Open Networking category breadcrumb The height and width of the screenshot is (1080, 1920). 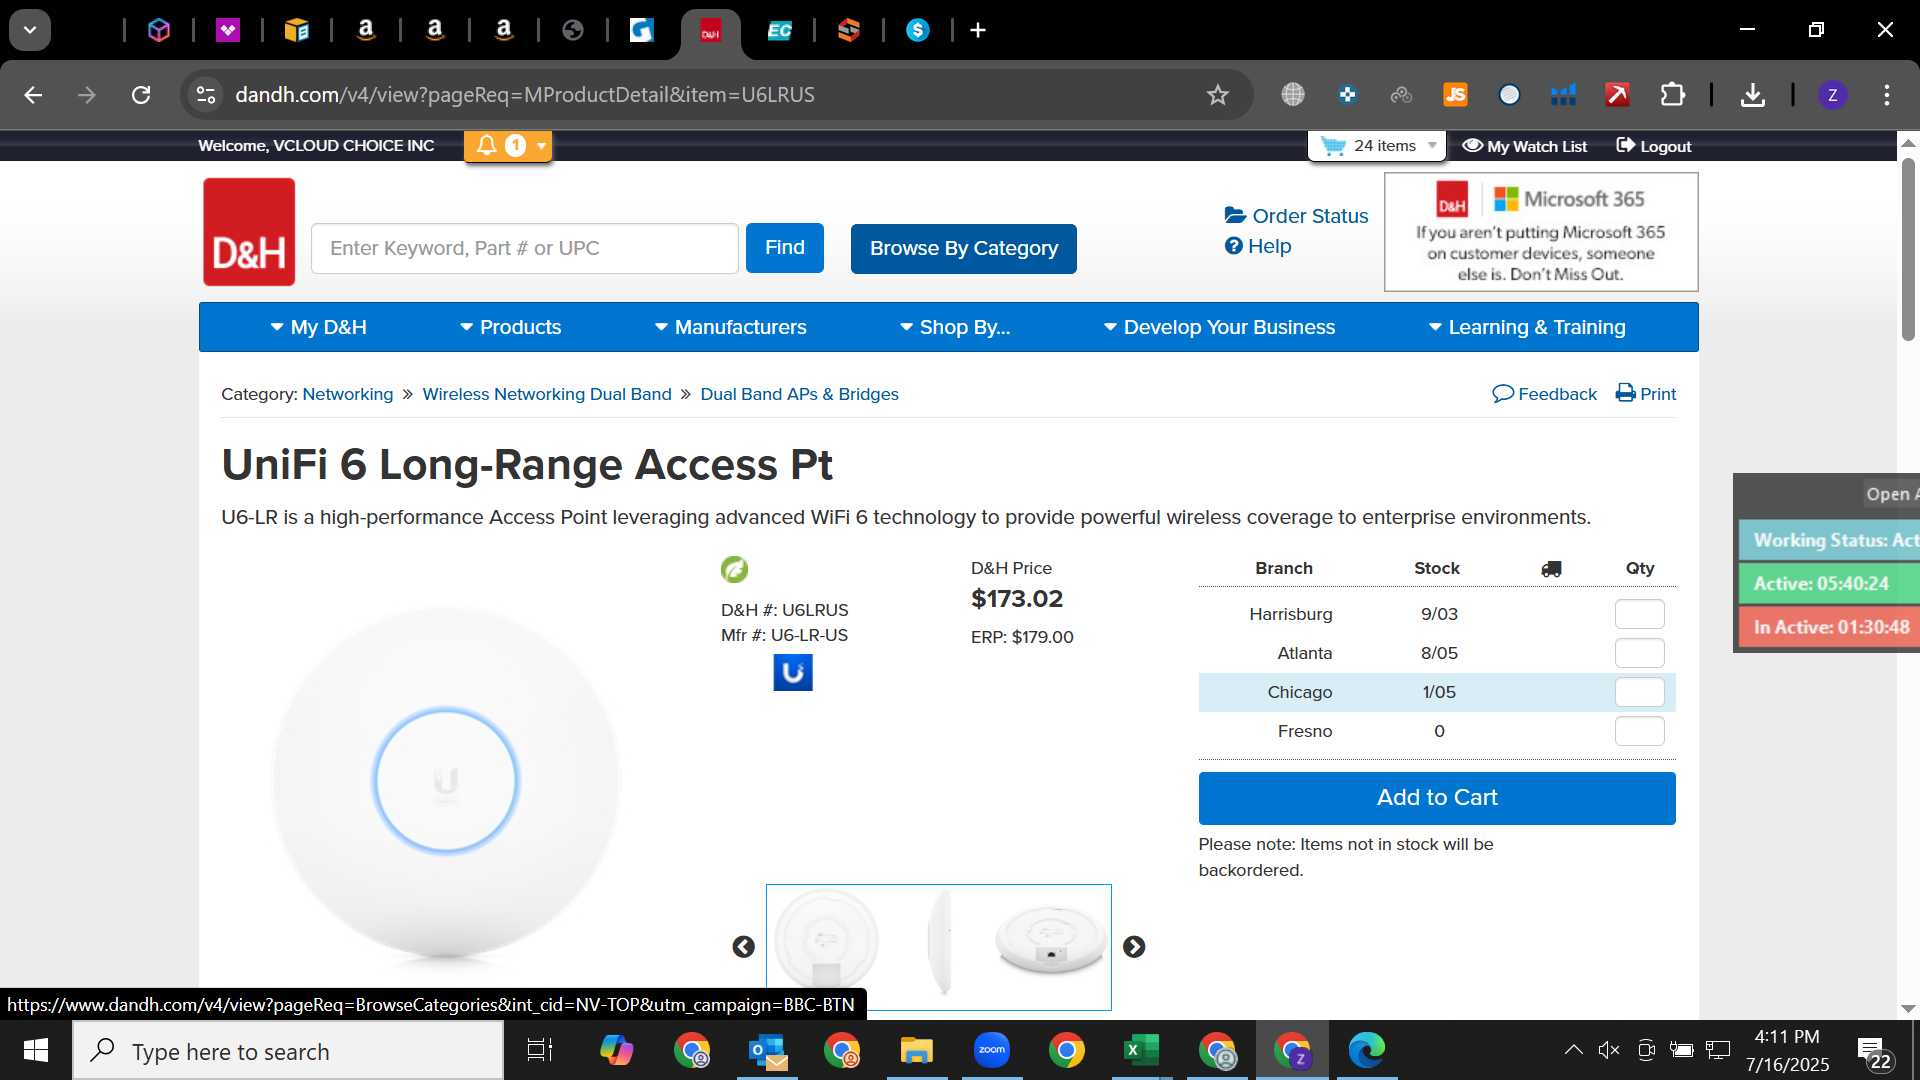click(x=348, y=394)
